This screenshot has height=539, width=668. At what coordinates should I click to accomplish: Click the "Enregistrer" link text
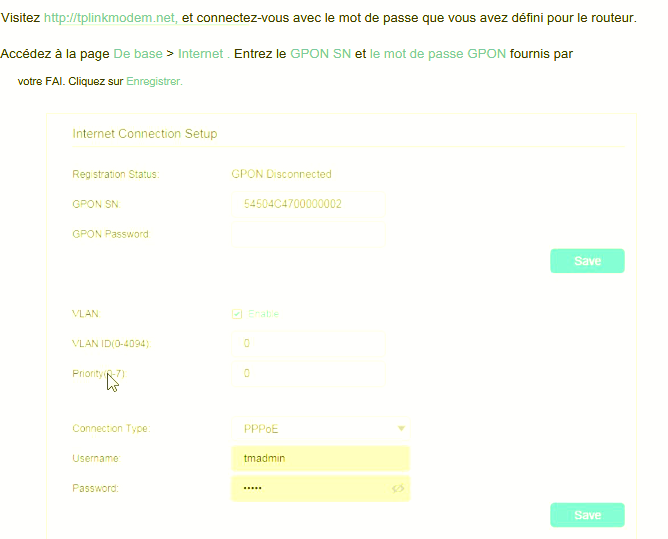click(153, 81)
